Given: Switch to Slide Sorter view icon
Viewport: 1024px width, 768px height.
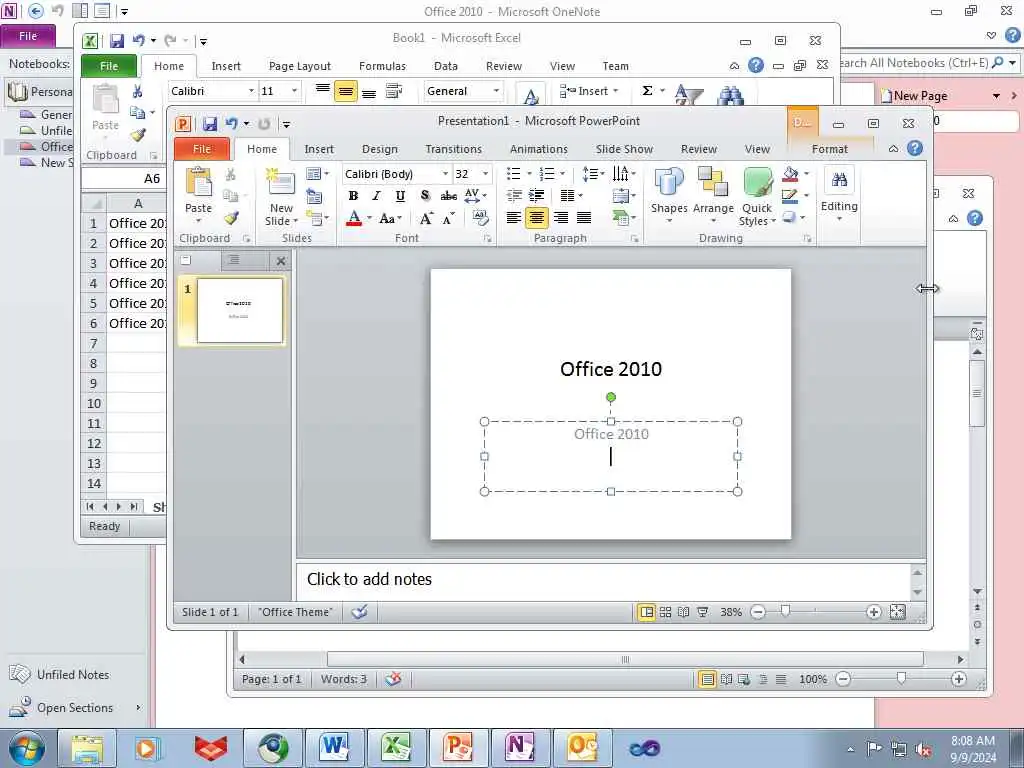Looking at the screenshot, I should [665, 612].
